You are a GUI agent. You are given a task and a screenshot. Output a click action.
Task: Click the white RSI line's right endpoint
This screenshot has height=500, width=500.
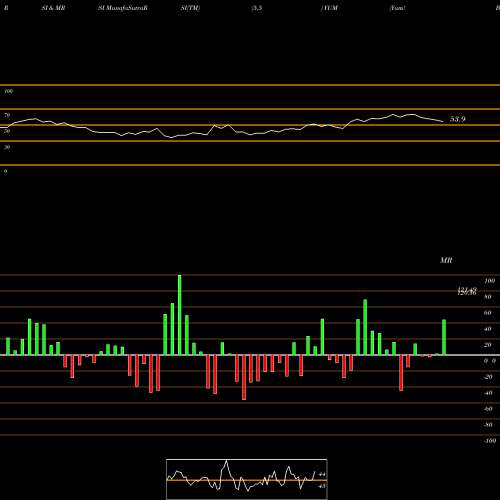(x=443, y=122)
